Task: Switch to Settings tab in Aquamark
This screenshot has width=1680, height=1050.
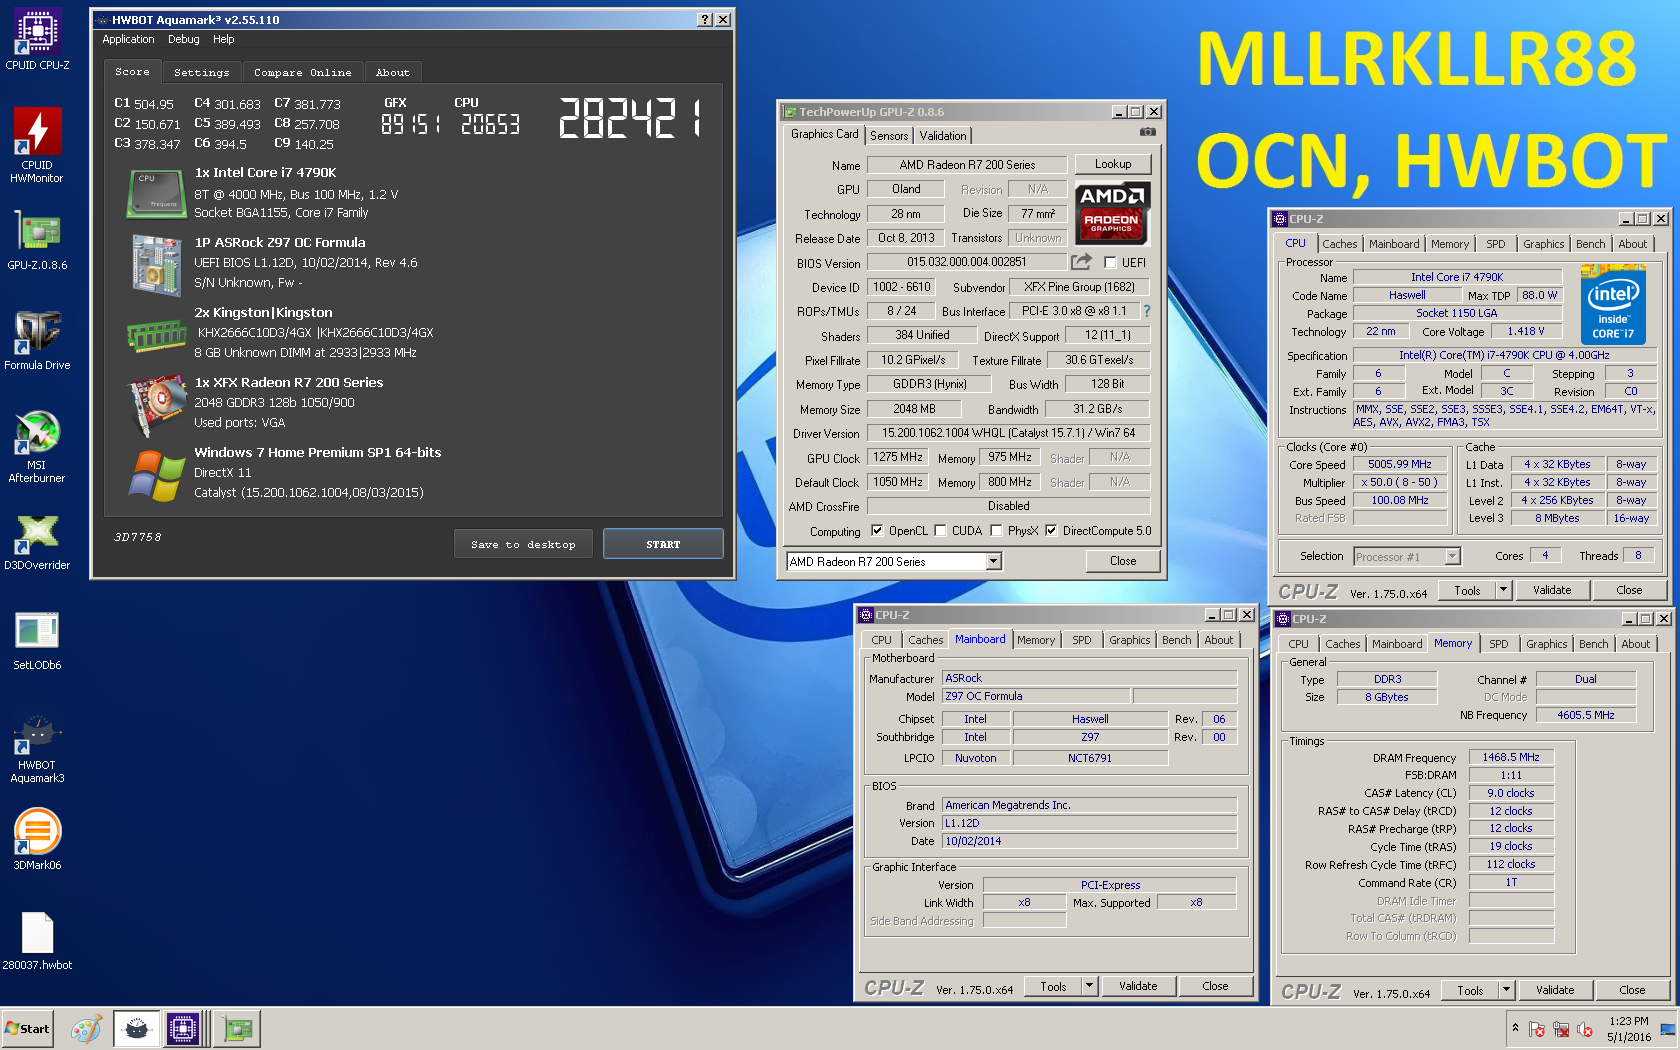Action: pos(201,72)
